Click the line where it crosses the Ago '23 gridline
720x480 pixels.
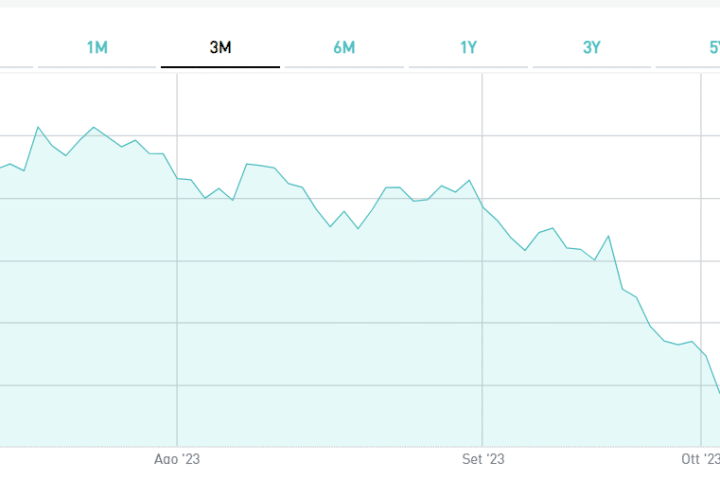click(177, 178)
